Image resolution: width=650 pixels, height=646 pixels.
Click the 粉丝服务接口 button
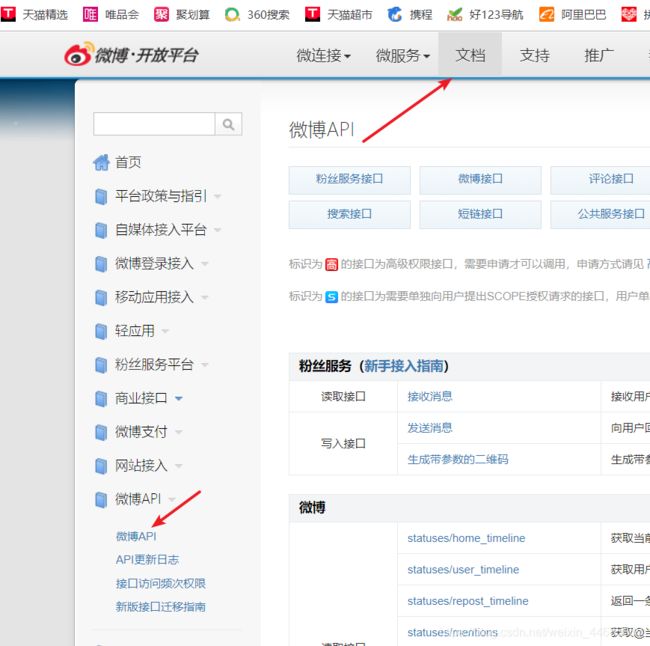coord(349,180)
